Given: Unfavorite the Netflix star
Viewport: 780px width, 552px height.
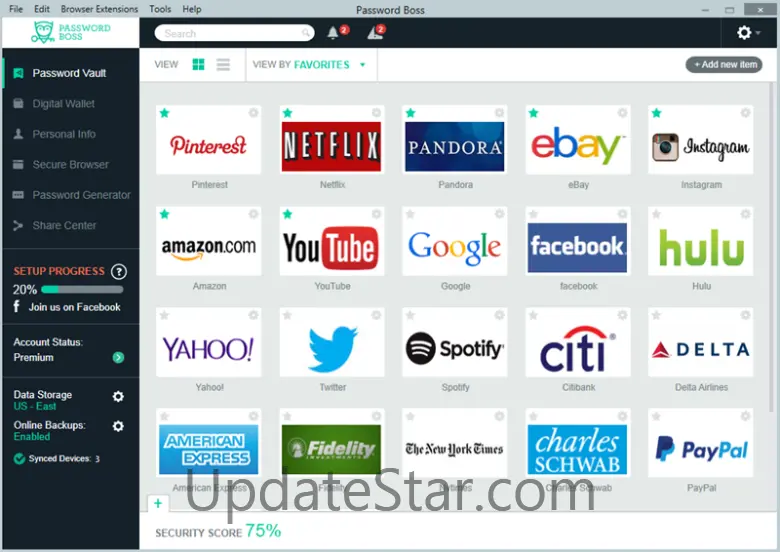Looking at the screenshot, I should (288, 113).
